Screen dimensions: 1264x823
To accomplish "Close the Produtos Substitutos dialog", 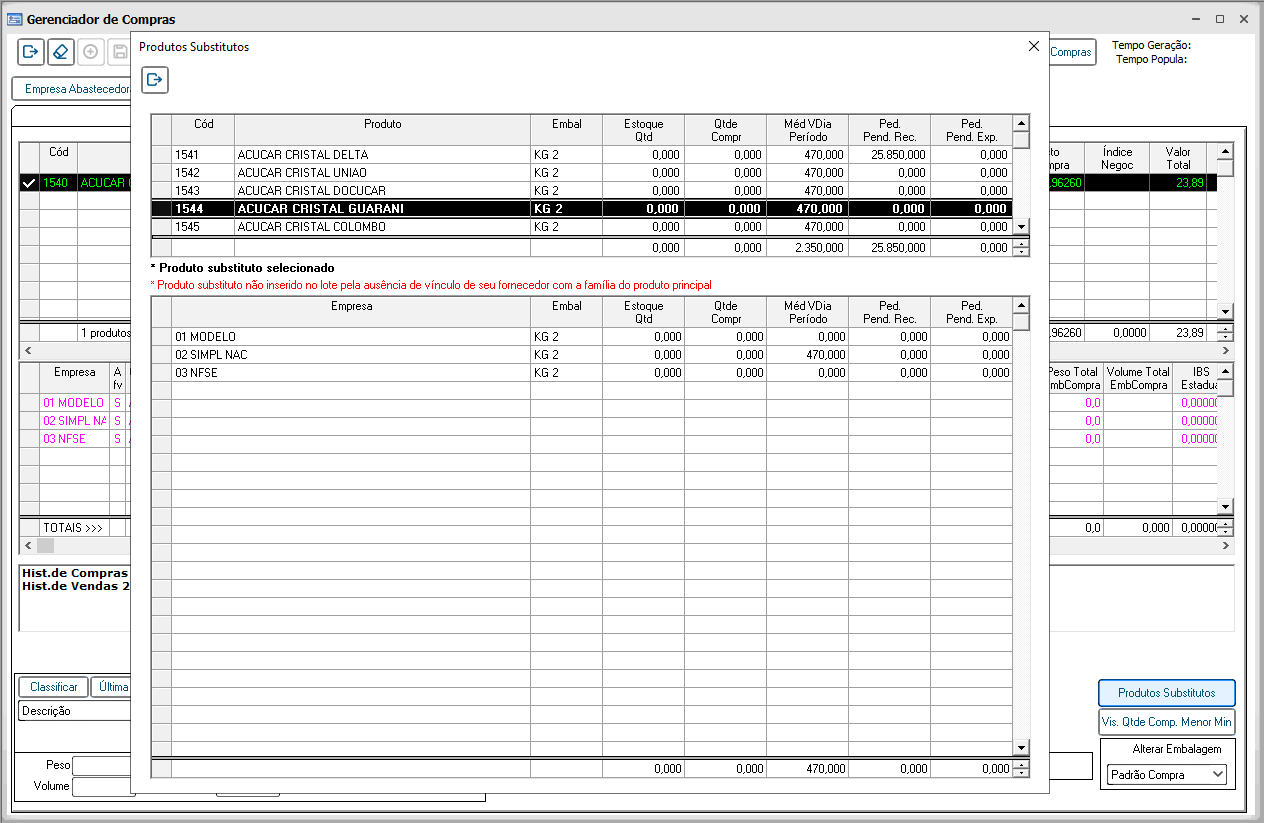I will coord(1034,46).
